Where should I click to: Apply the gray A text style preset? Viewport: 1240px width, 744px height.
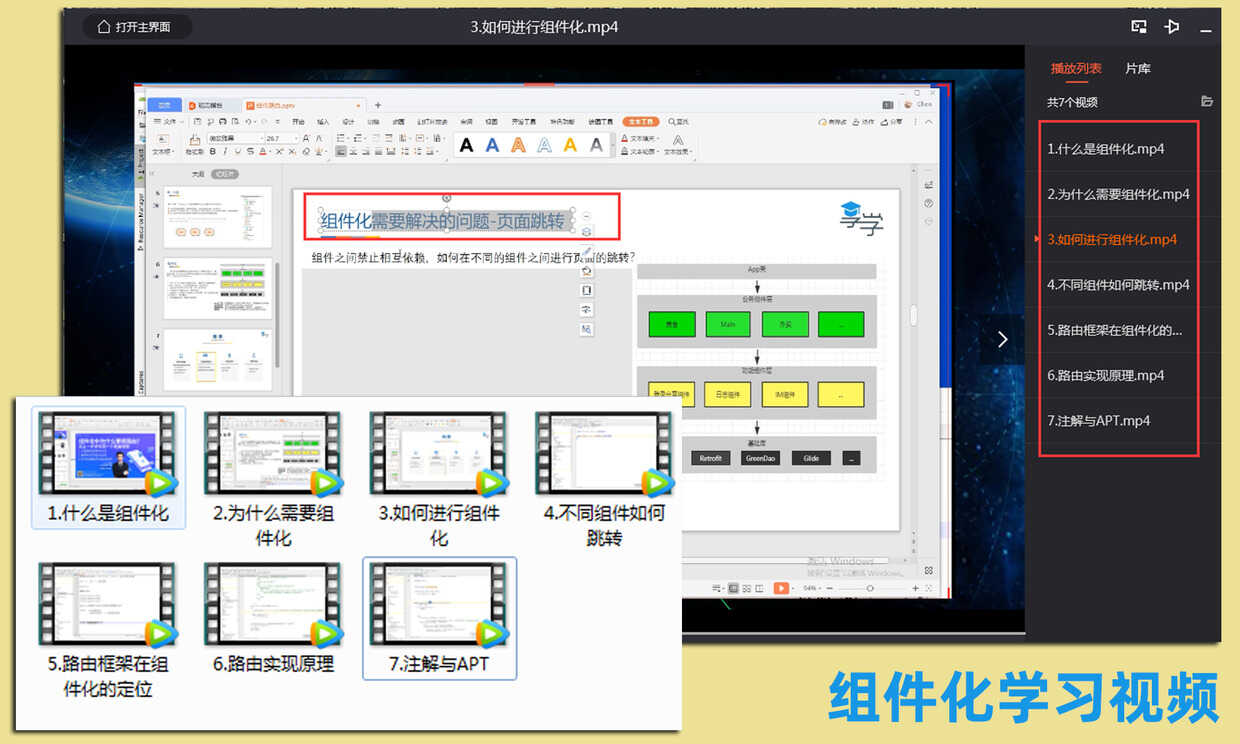(596, 145)
